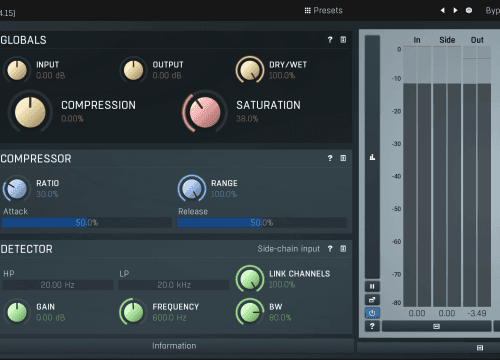
Task: Click the collapse button below meters
Action: [436, 326]
